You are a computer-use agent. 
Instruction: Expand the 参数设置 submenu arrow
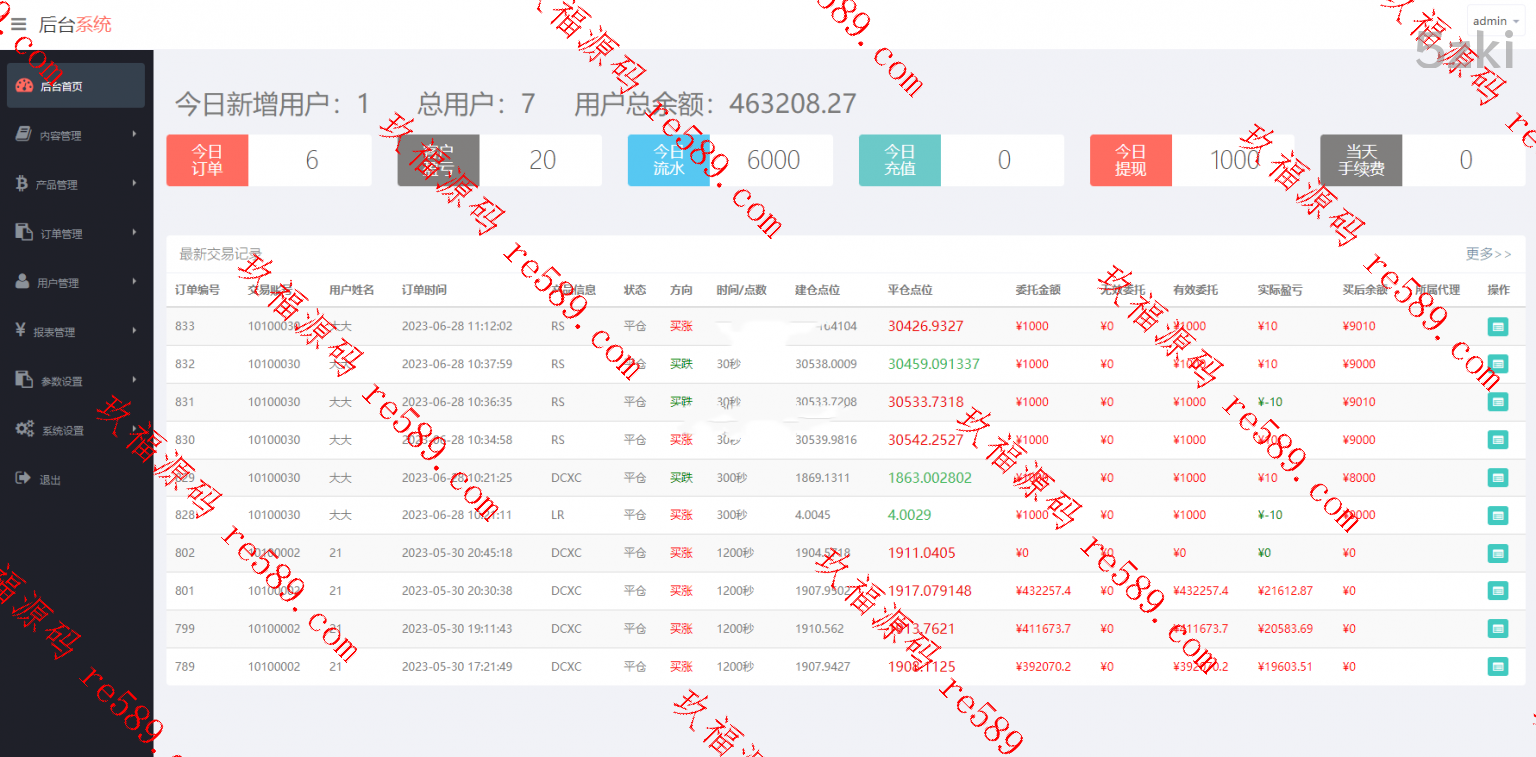pos(134,380)
